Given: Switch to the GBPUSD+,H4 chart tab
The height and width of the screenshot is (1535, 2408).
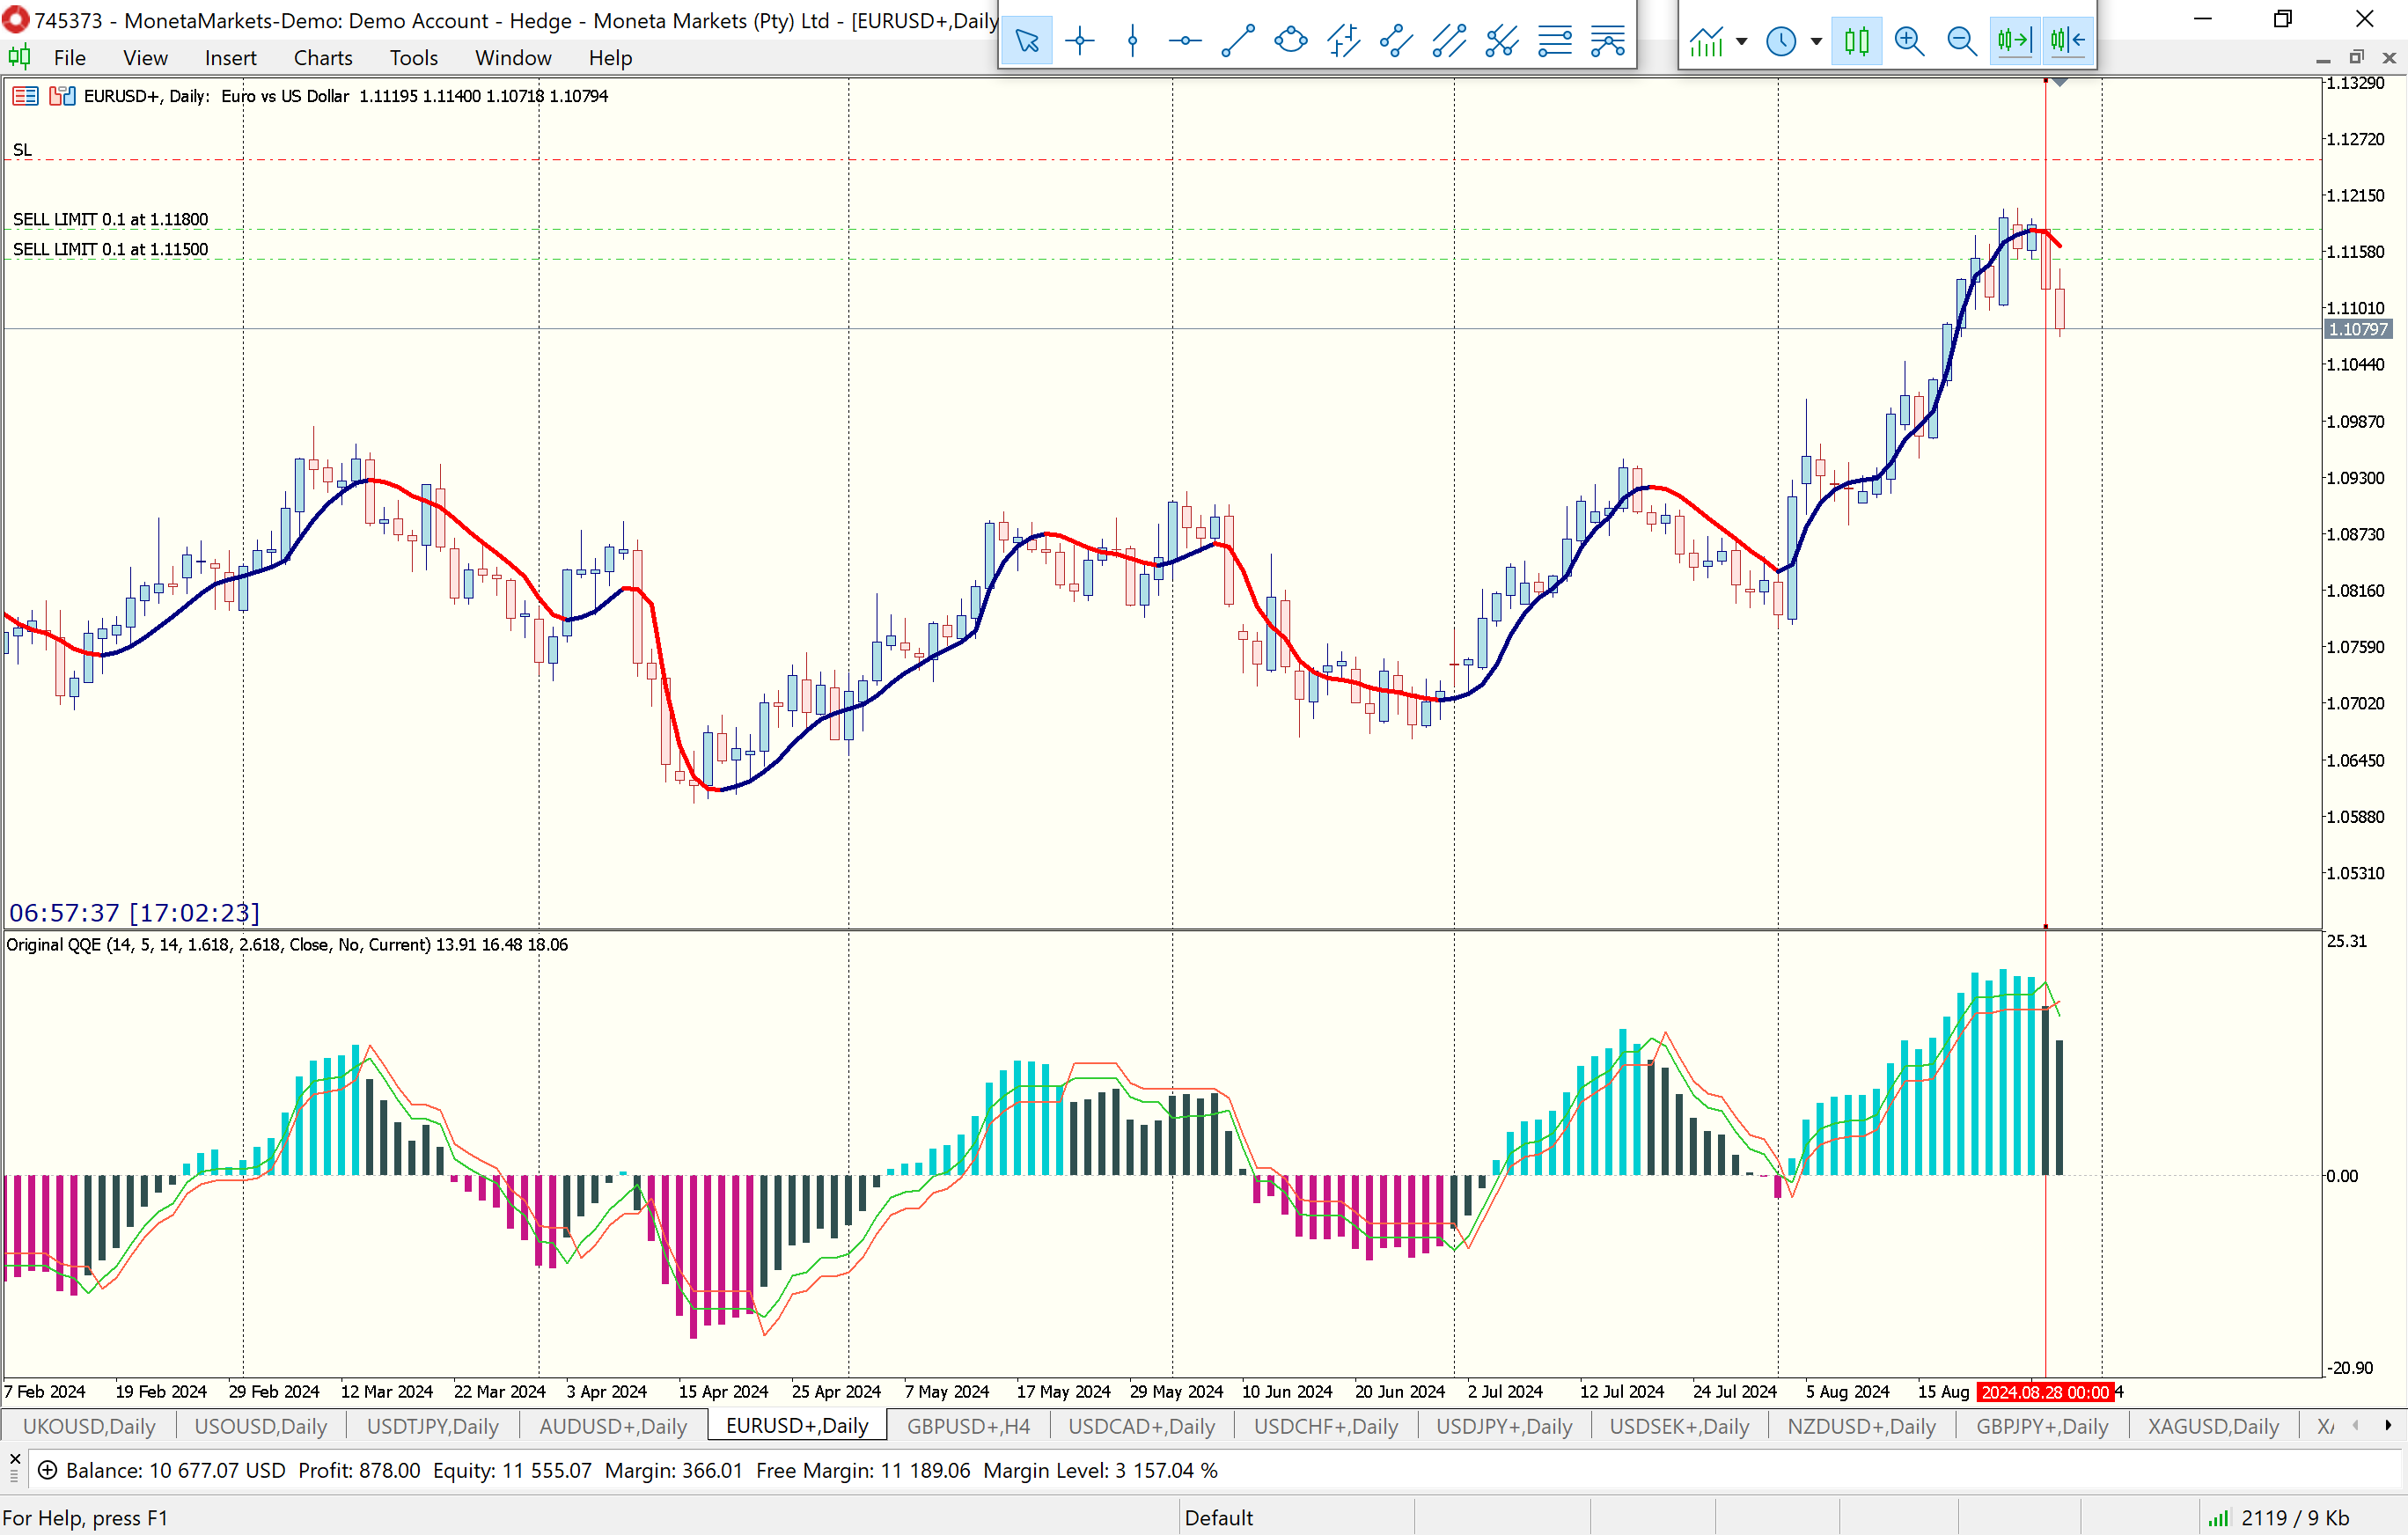Looking at the screenshot, I should 967,1426.
